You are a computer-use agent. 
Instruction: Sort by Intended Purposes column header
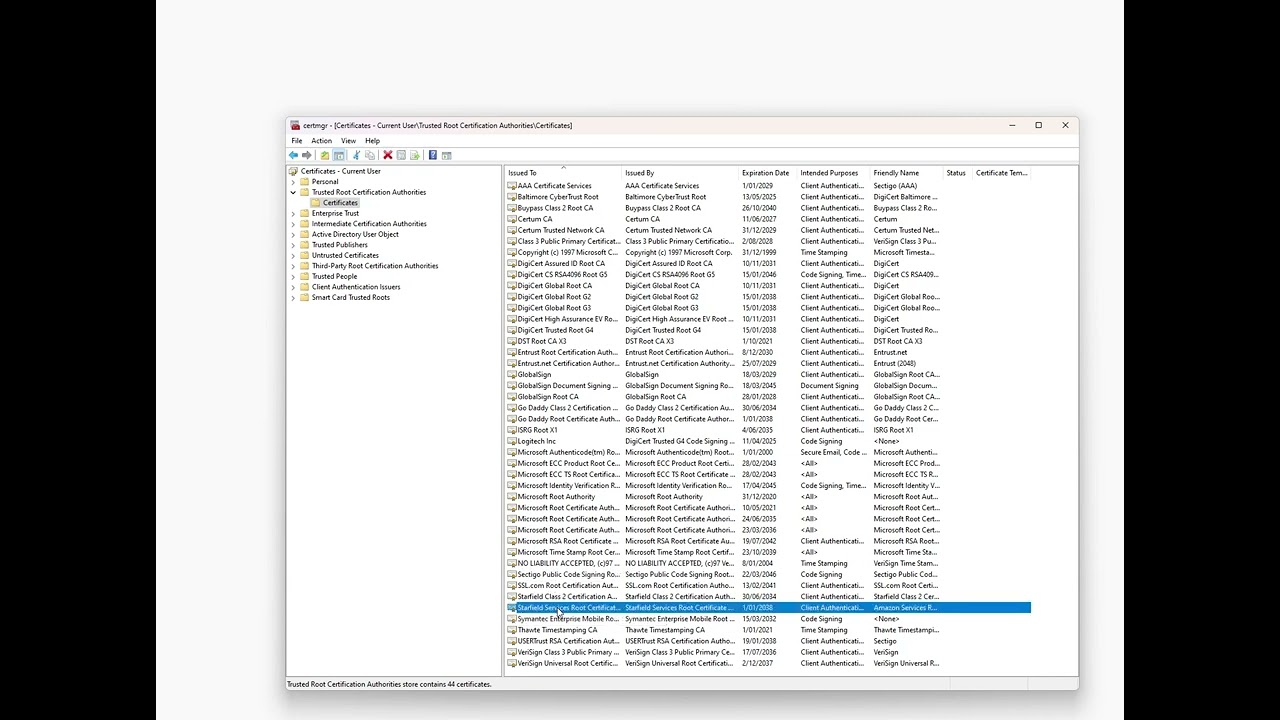(834, 173)
